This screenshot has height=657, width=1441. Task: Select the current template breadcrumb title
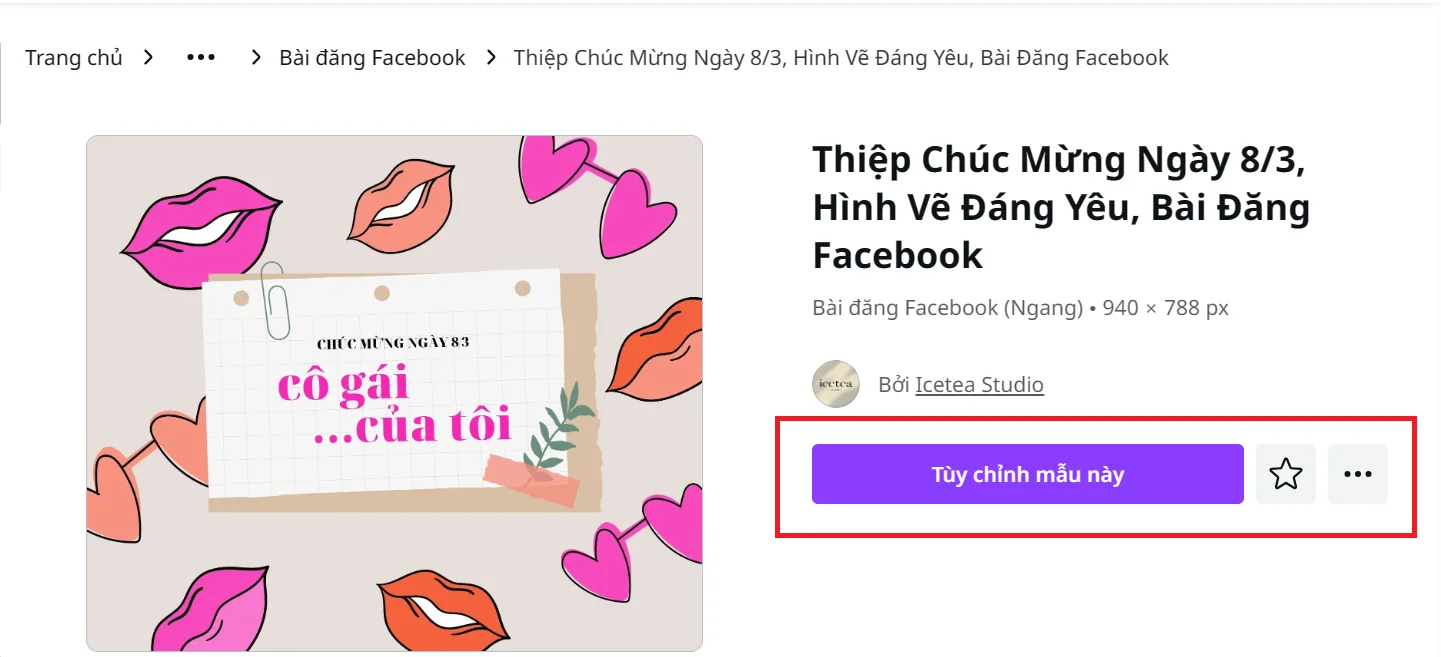(x=840, y=57)
